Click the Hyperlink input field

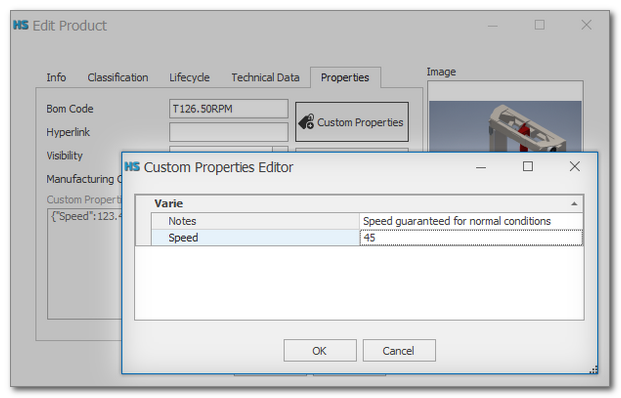pyautogui.click(x=229, y=132)
